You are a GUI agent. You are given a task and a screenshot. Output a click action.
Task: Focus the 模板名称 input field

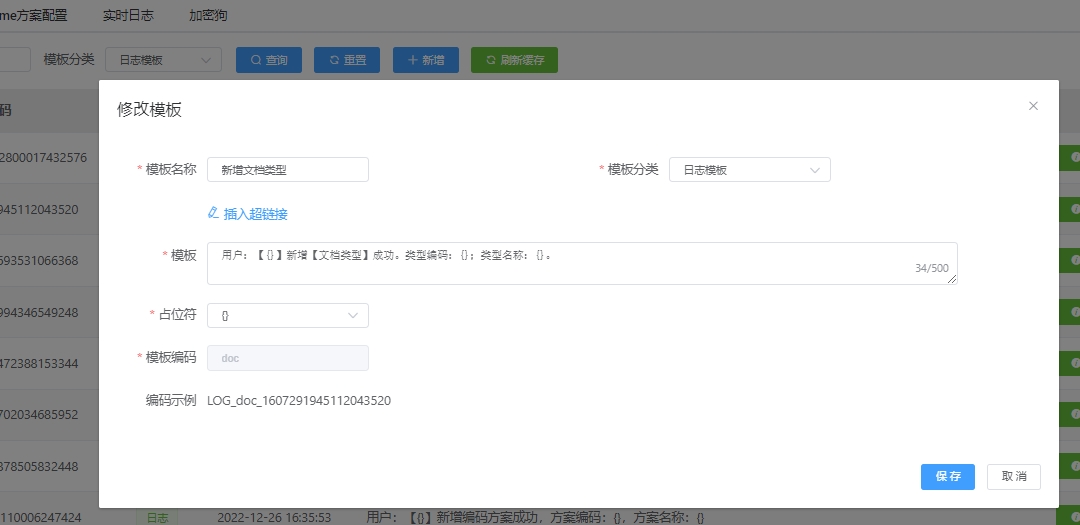click(288, 169)
